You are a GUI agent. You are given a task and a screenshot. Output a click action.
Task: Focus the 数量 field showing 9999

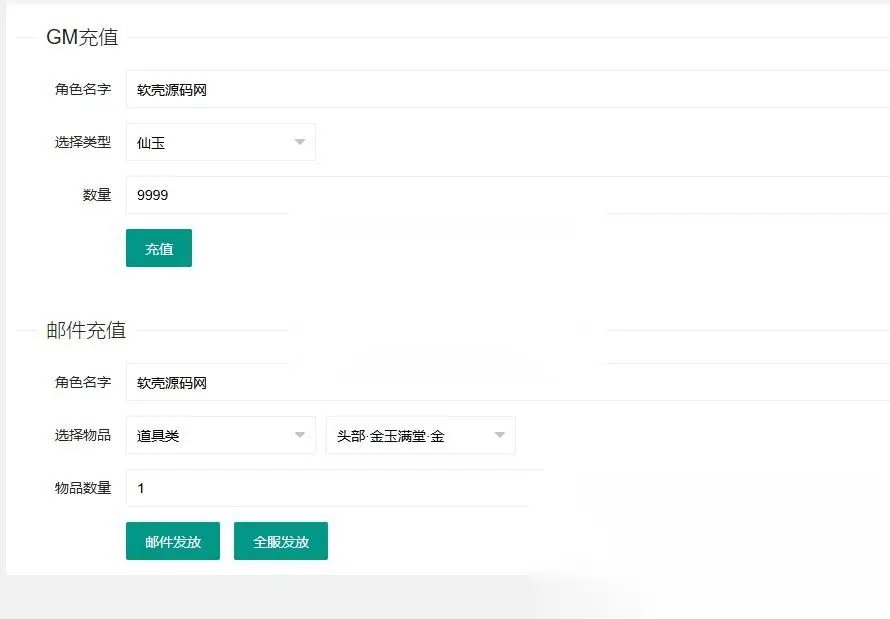pyautogui.click(x=508, y=195)
